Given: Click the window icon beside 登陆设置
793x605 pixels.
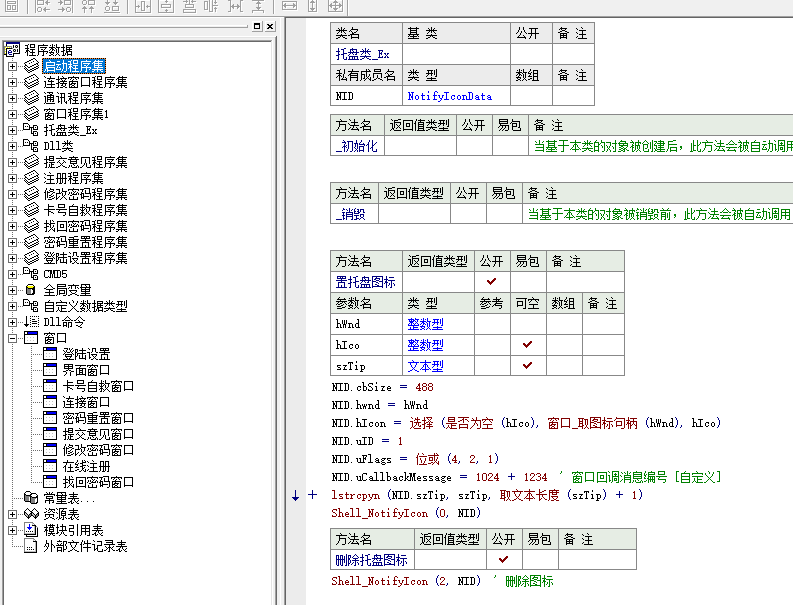Looking at the screenshot, I should [x=50, y=354].
